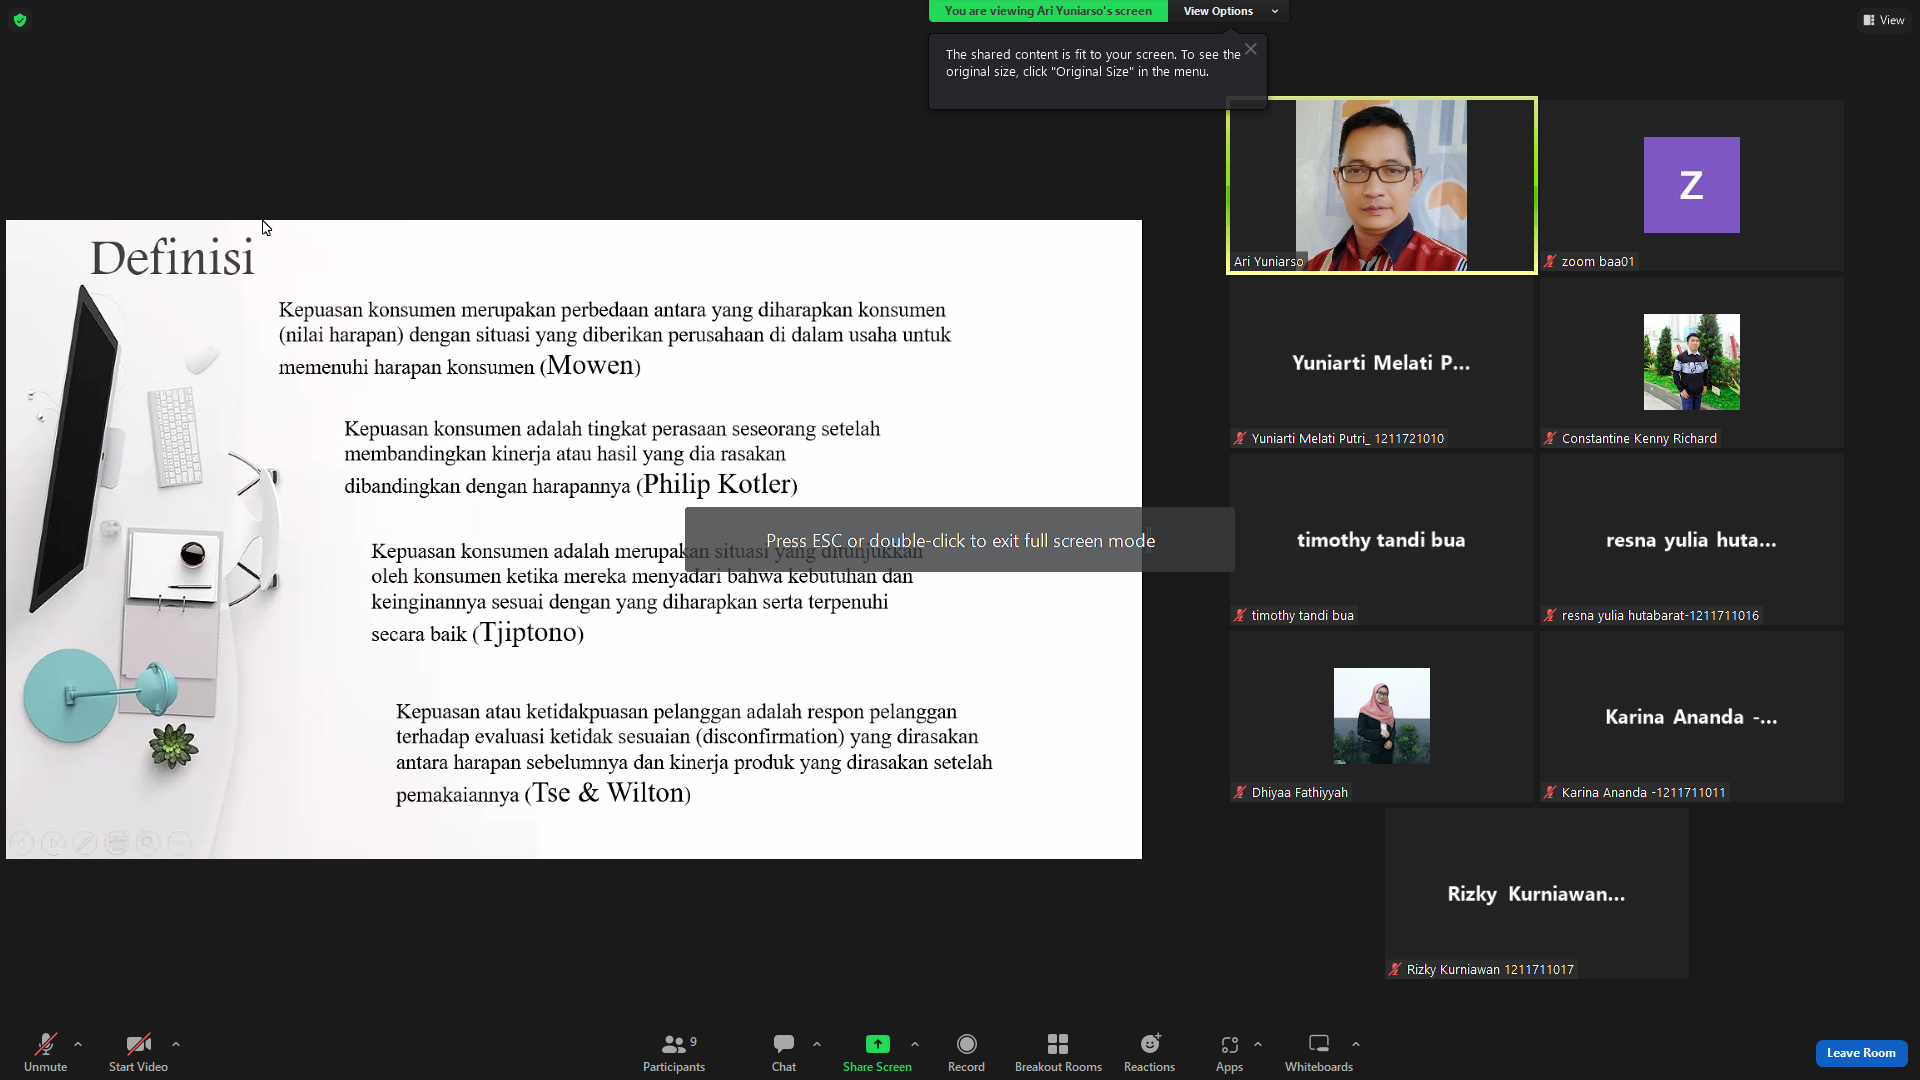The height and width of the screenshot is (1080, 1920).
Task: Click the author name 'Mowen' on the slide
Action: point(591,365)
